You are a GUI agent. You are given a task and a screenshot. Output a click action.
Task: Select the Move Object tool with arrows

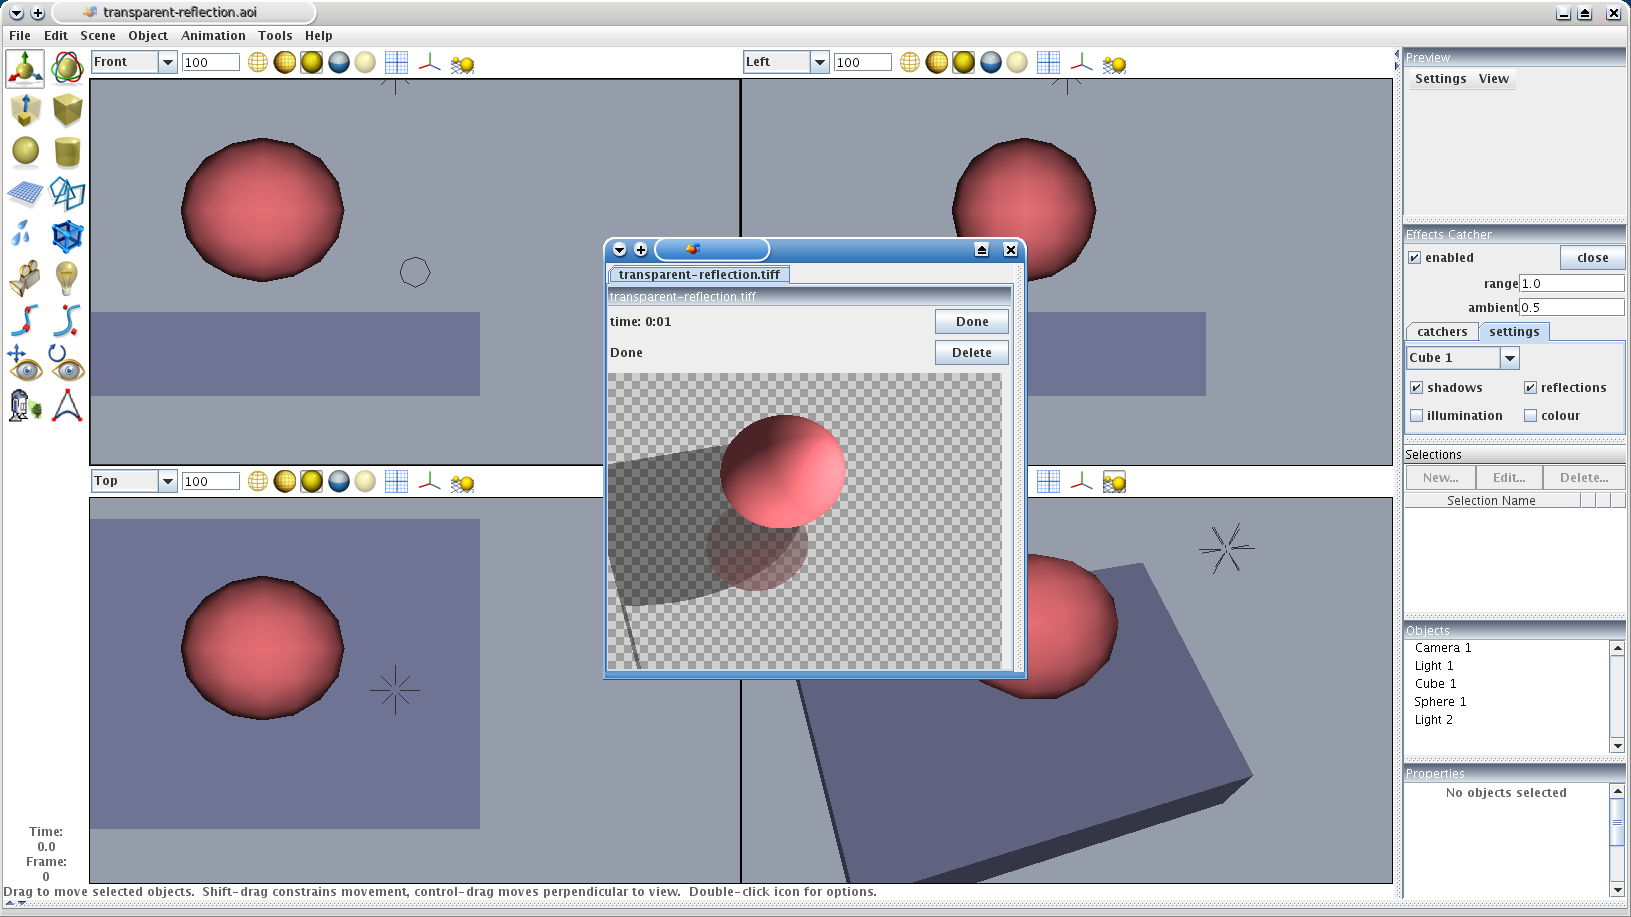point(25,68)
